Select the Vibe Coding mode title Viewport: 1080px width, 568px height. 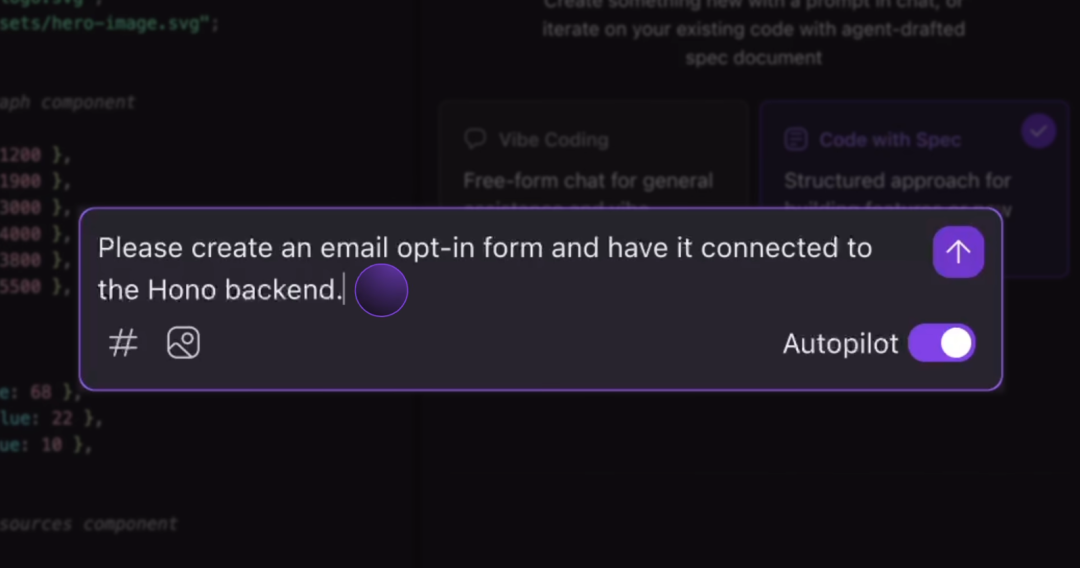(x=553, y=140)
